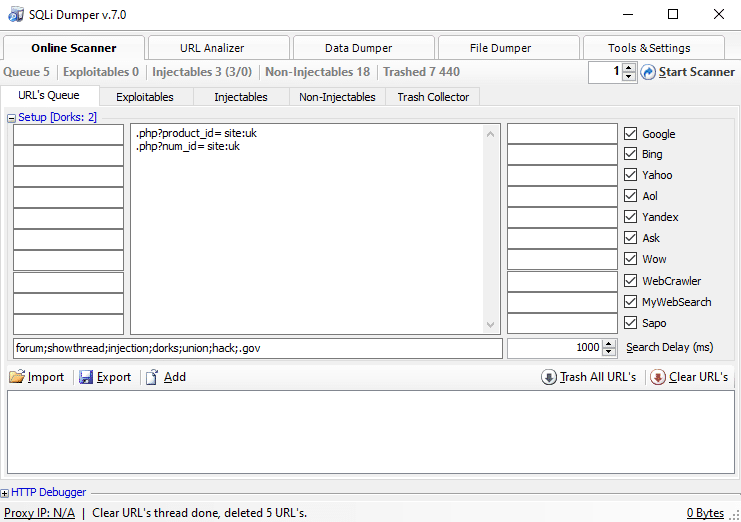Click the red Clear URL's icon

pos(657,377)
